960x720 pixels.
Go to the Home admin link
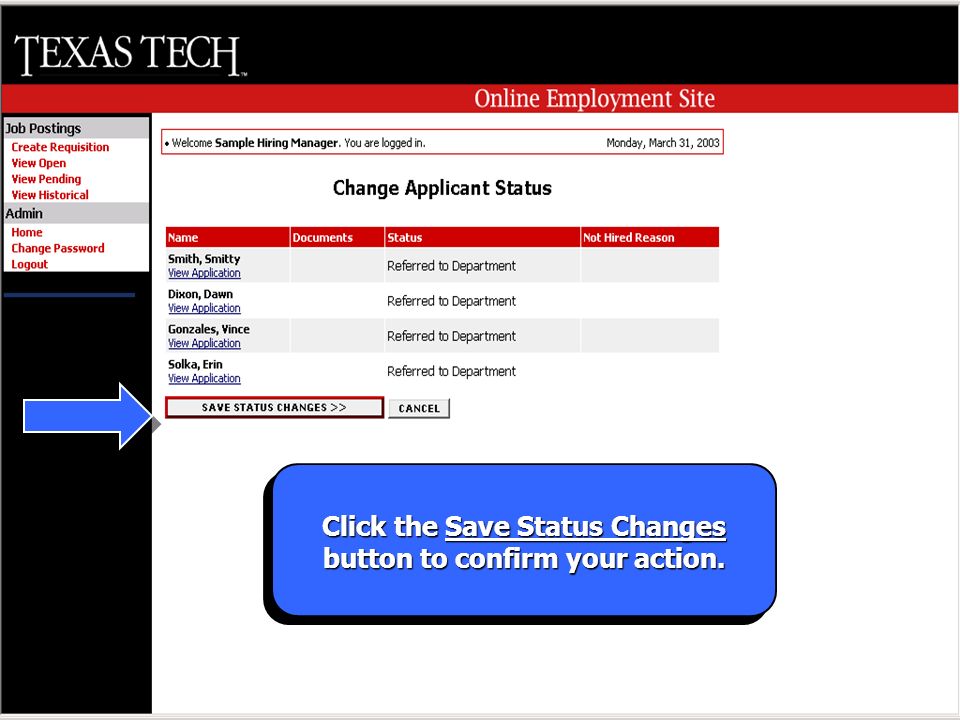click(x=27, y=232)
